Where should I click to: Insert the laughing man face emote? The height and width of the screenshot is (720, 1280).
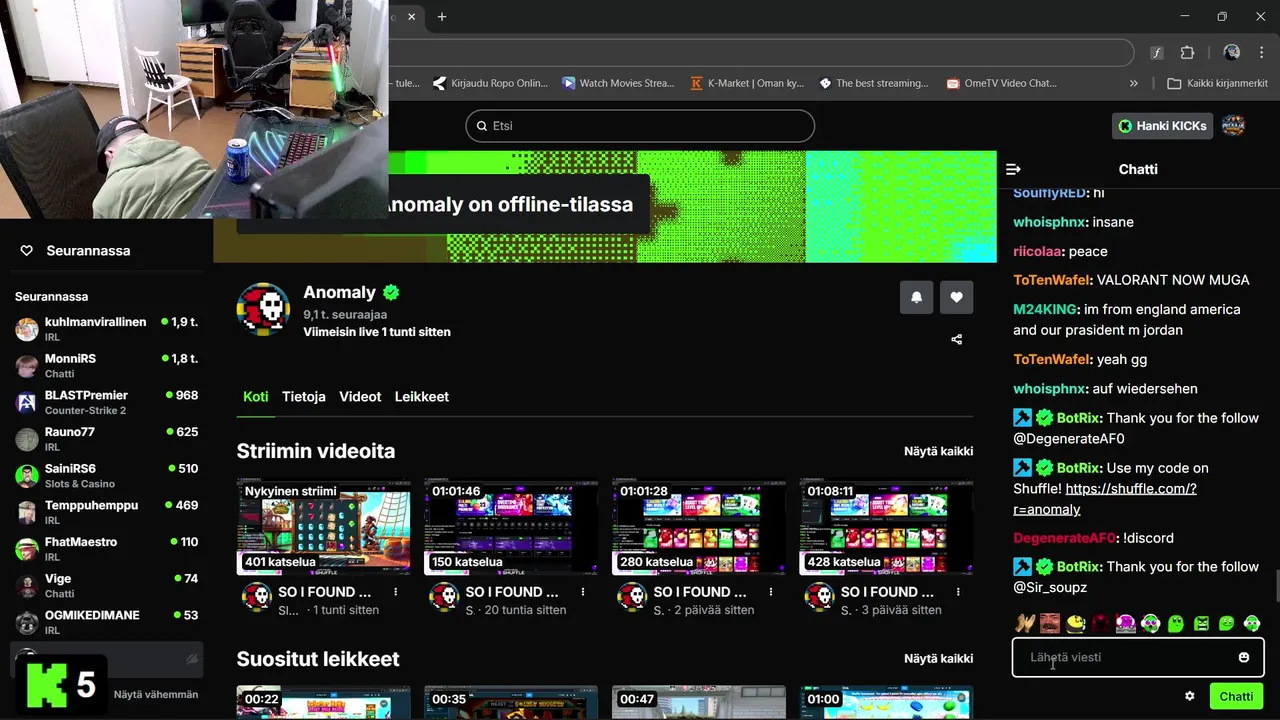tap(1049, 623)
